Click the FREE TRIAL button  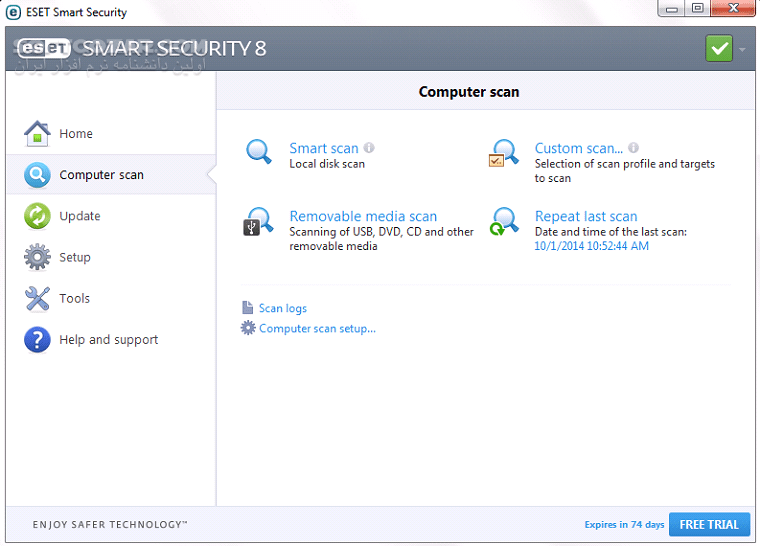(709, 524)
